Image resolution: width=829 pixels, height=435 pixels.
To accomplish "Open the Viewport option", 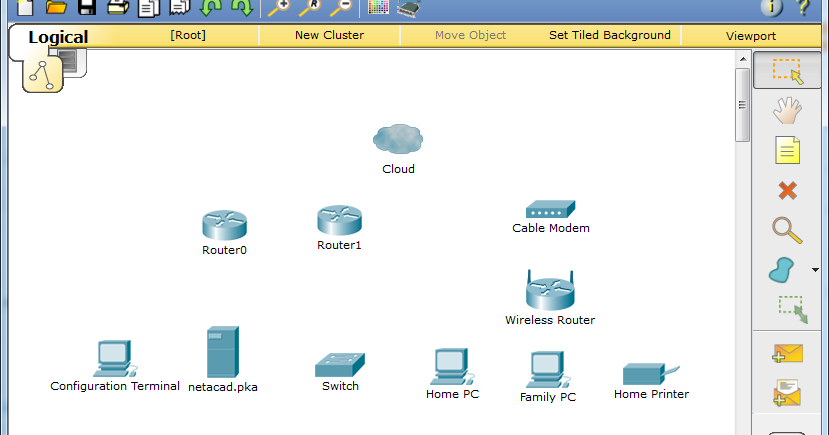I will click(751, 36).
